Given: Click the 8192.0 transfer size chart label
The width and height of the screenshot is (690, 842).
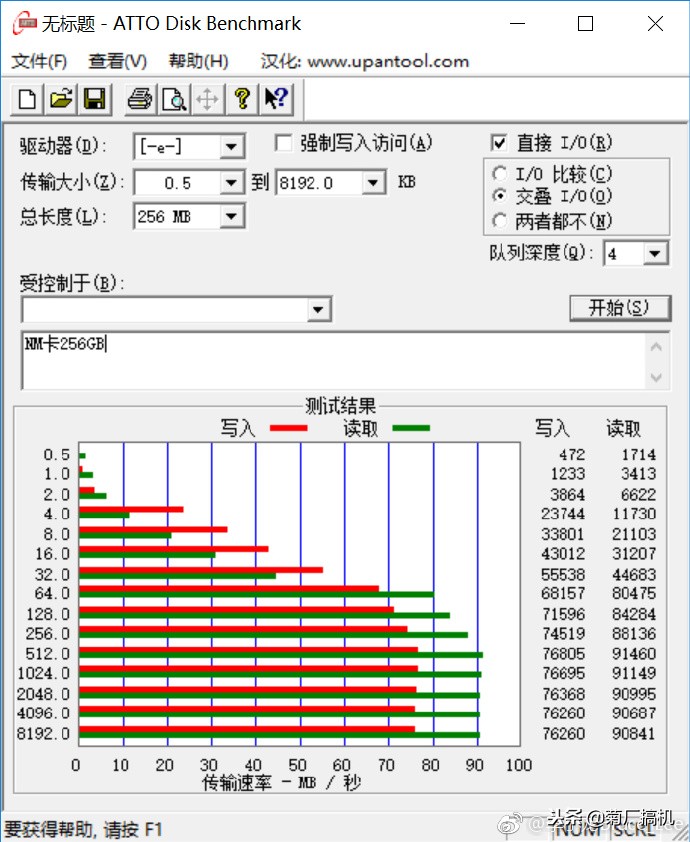Looking at the screenshot, I should pyautogui.click(x=43, y=734).
